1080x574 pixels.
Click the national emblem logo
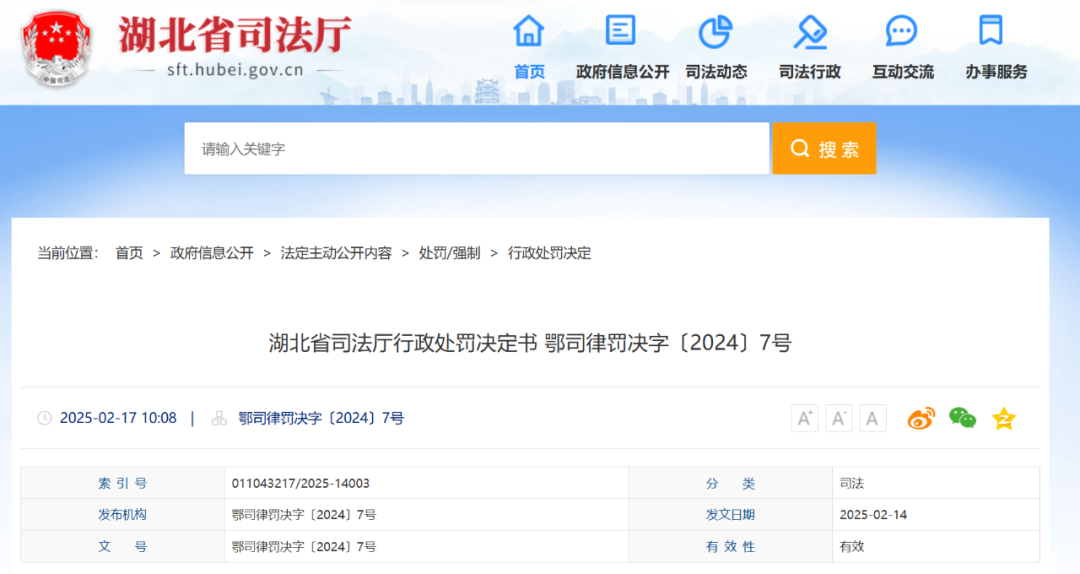click(x=56, y=48)
